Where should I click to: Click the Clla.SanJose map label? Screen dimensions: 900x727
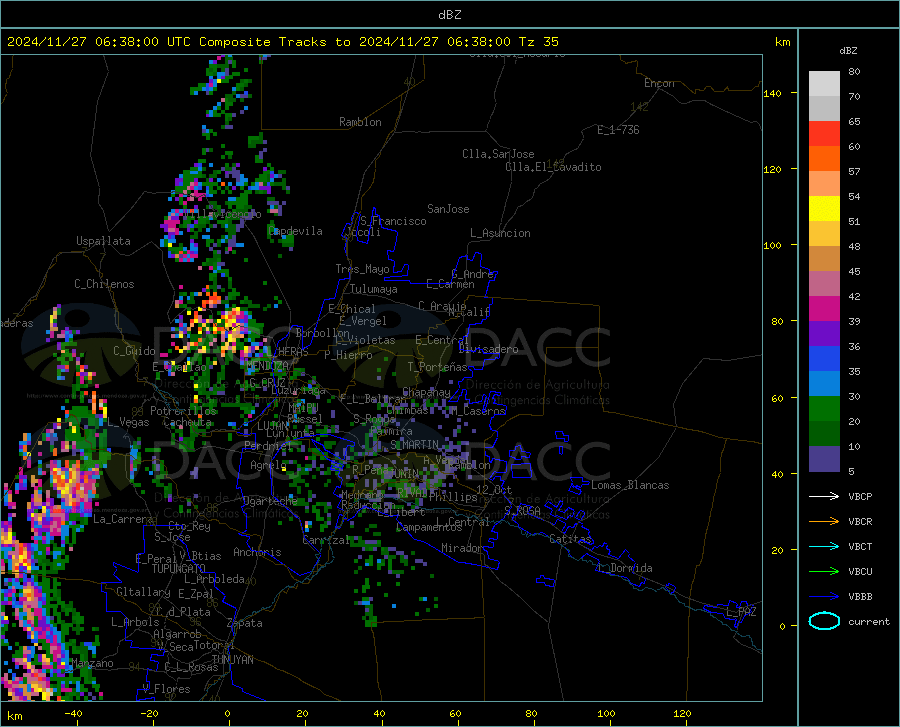(498, 154)
